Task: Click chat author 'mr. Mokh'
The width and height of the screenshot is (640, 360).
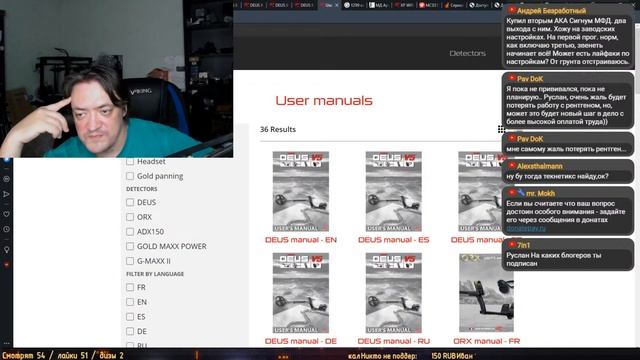Action: click(540, 193)
